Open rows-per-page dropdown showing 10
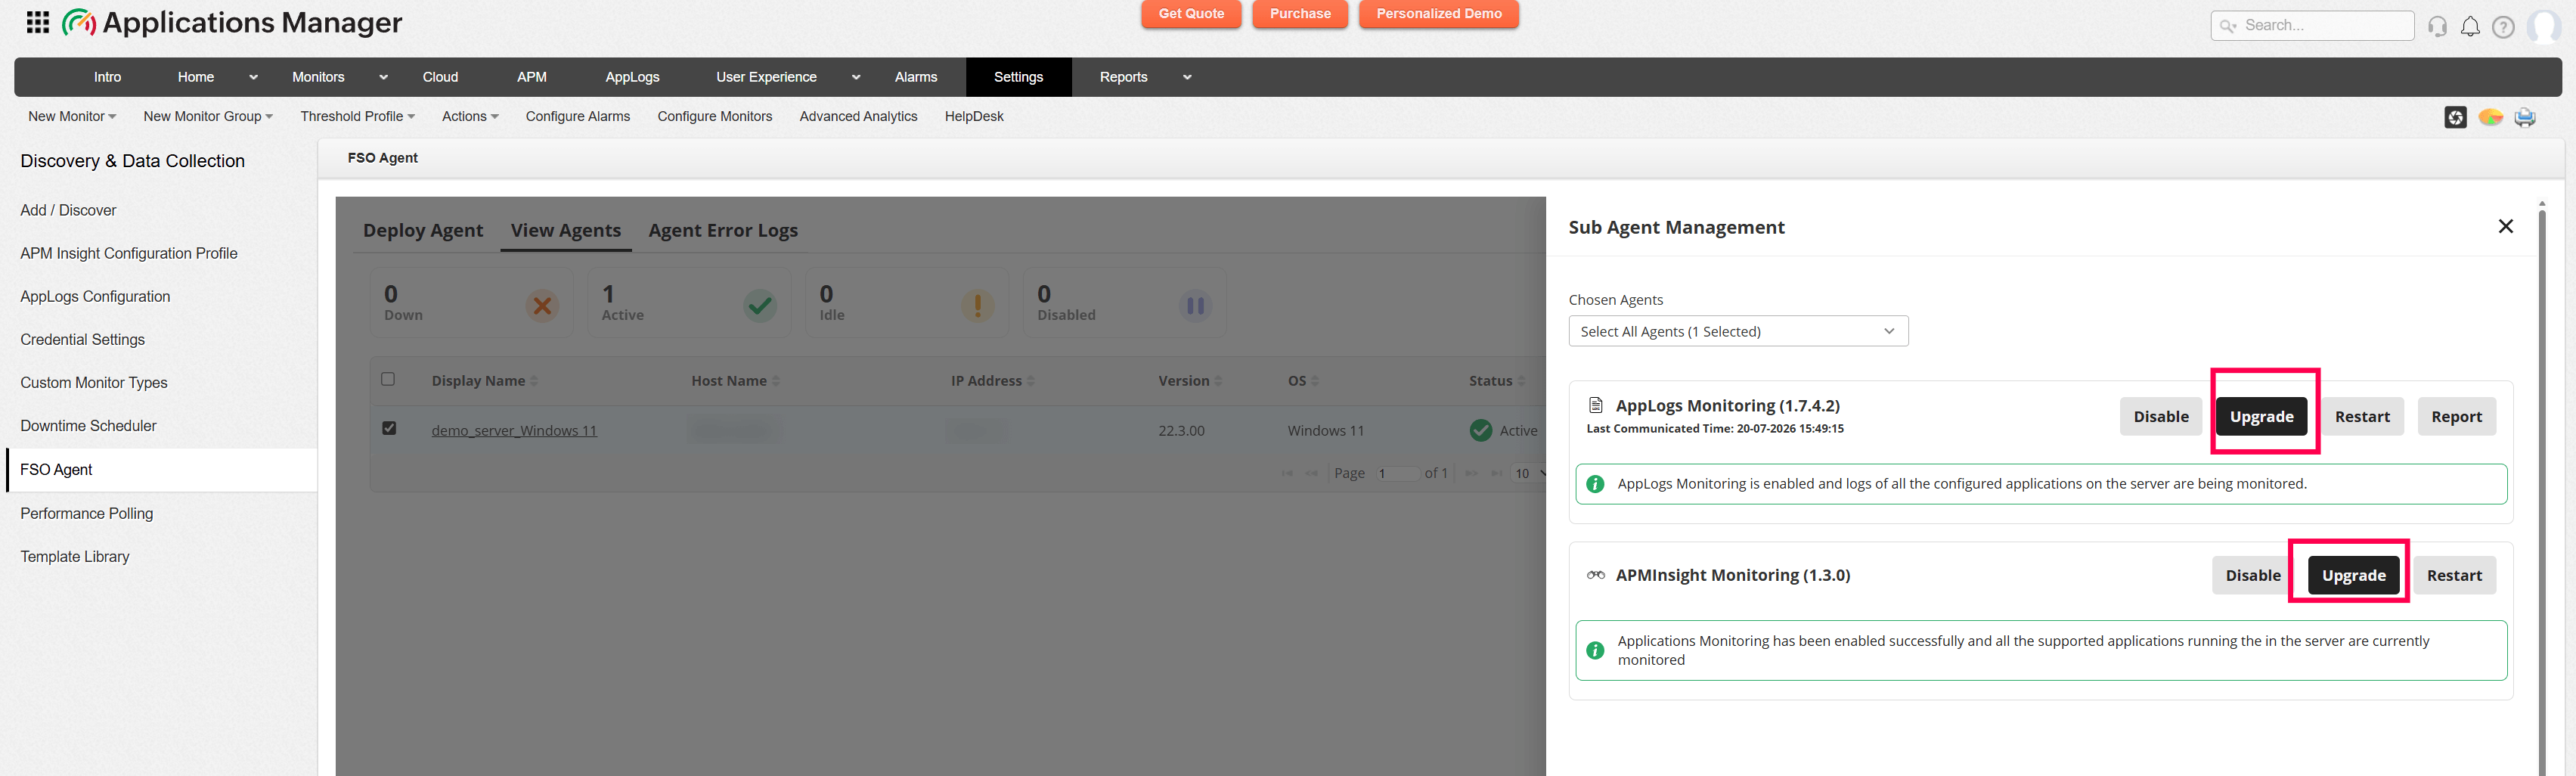This screenshot has width=2576, height=776. (1528, 473)
